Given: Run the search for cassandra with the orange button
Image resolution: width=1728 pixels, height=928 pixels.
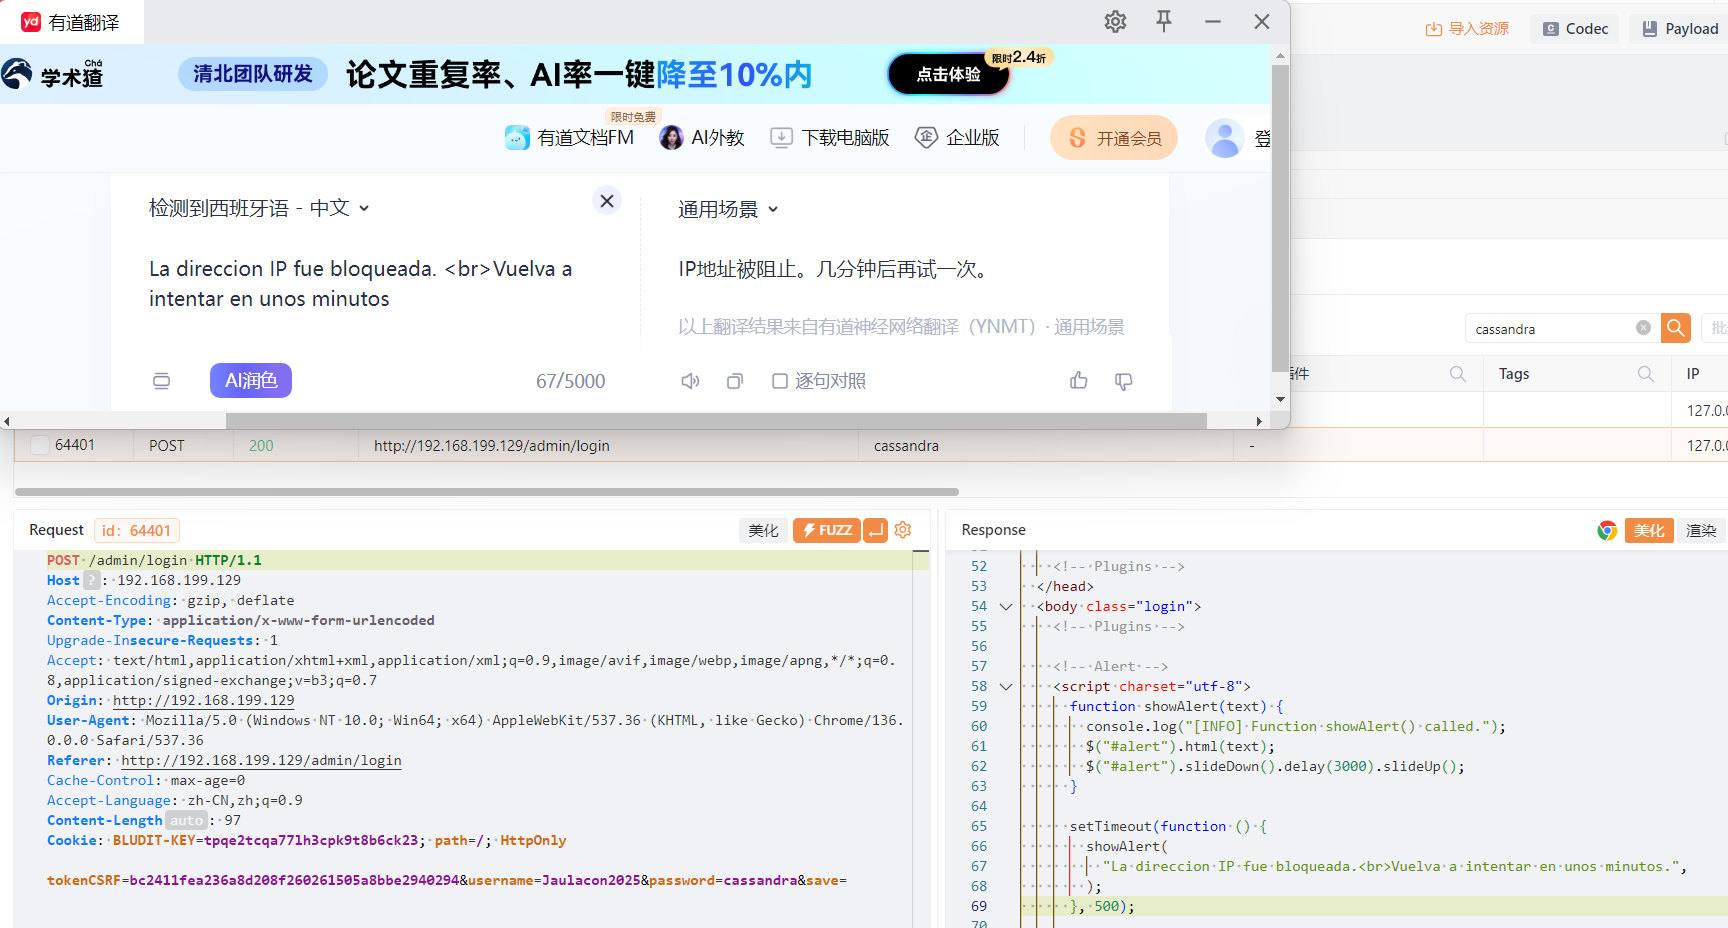Looking at the screenshot, I should (1676, 328).
